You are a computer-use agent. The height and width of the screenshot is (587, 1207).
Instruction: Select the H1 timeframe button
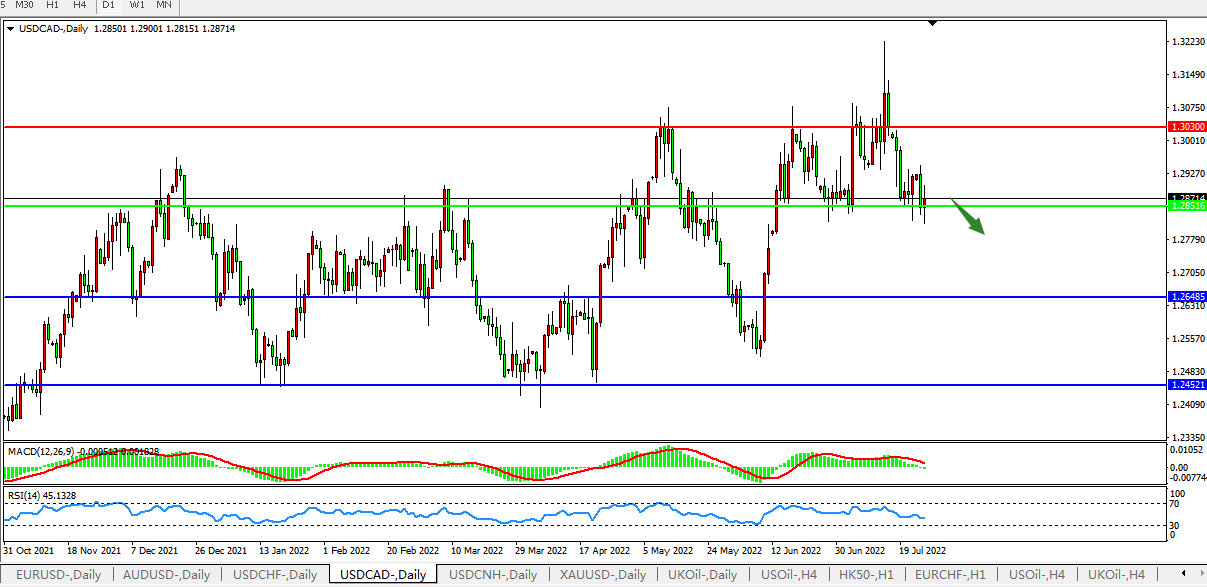click(53, 5)
